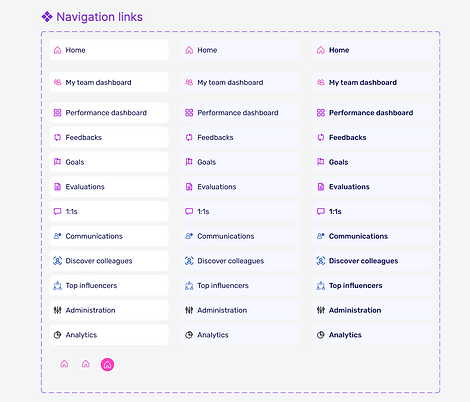This screenshot has width=470, height=402.
Task: Select bold 1:1s link in right column
Action: [x=372, y=211]
